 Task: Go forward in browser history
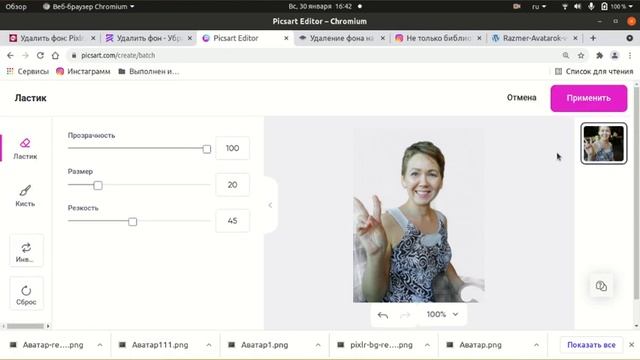(25, 55)
